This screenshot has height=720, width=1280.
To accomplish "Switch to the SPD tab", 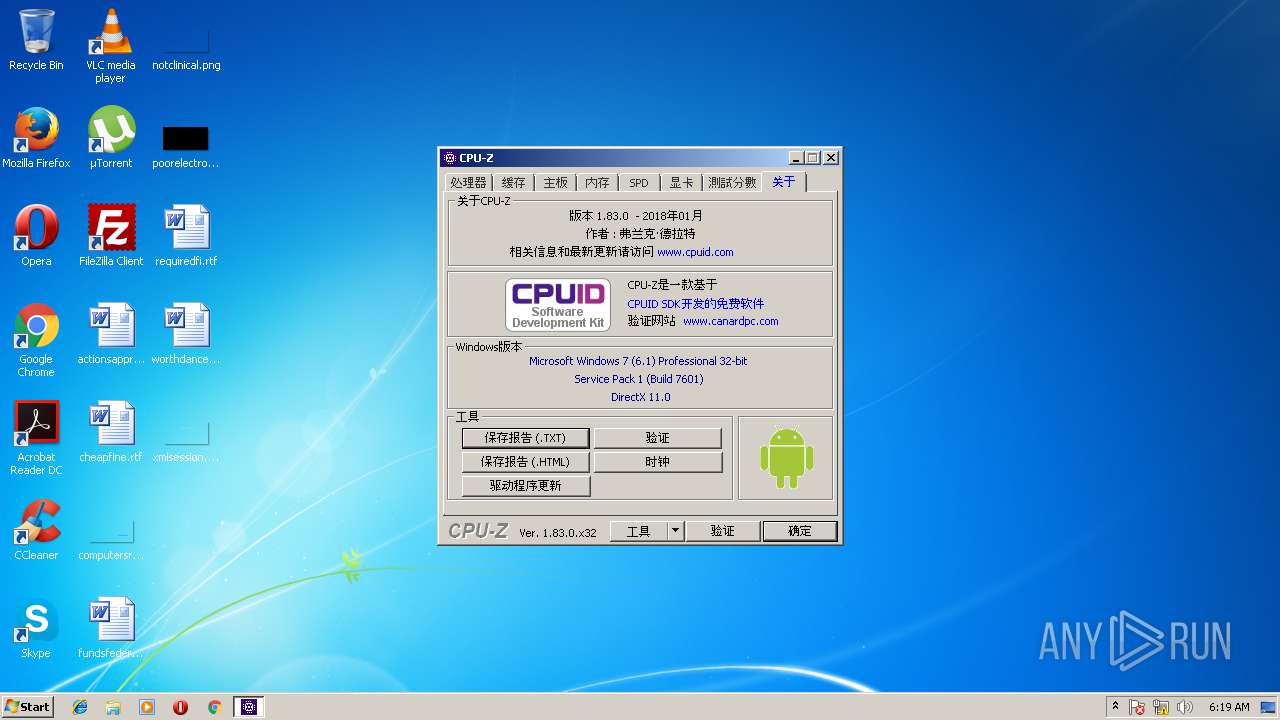I will point(639,182).
